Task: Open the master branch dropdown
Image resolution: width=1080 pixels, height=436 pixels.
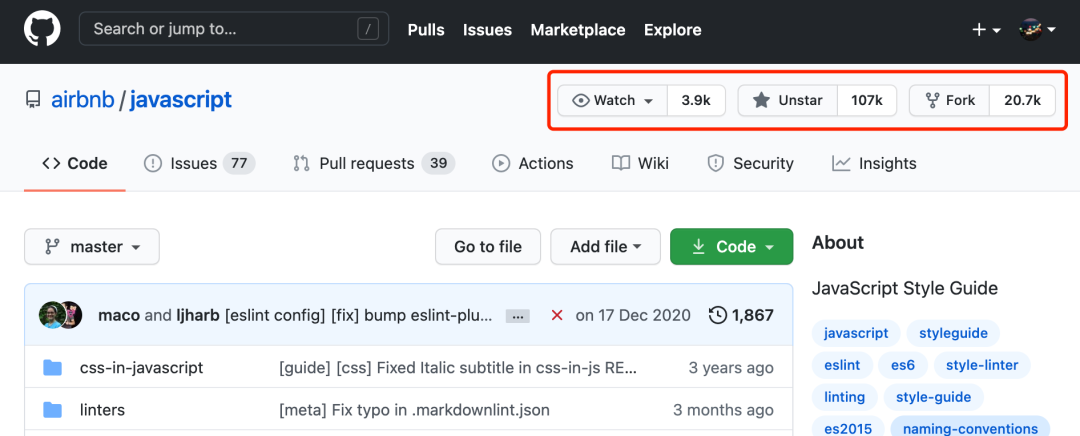Action: 92,246
